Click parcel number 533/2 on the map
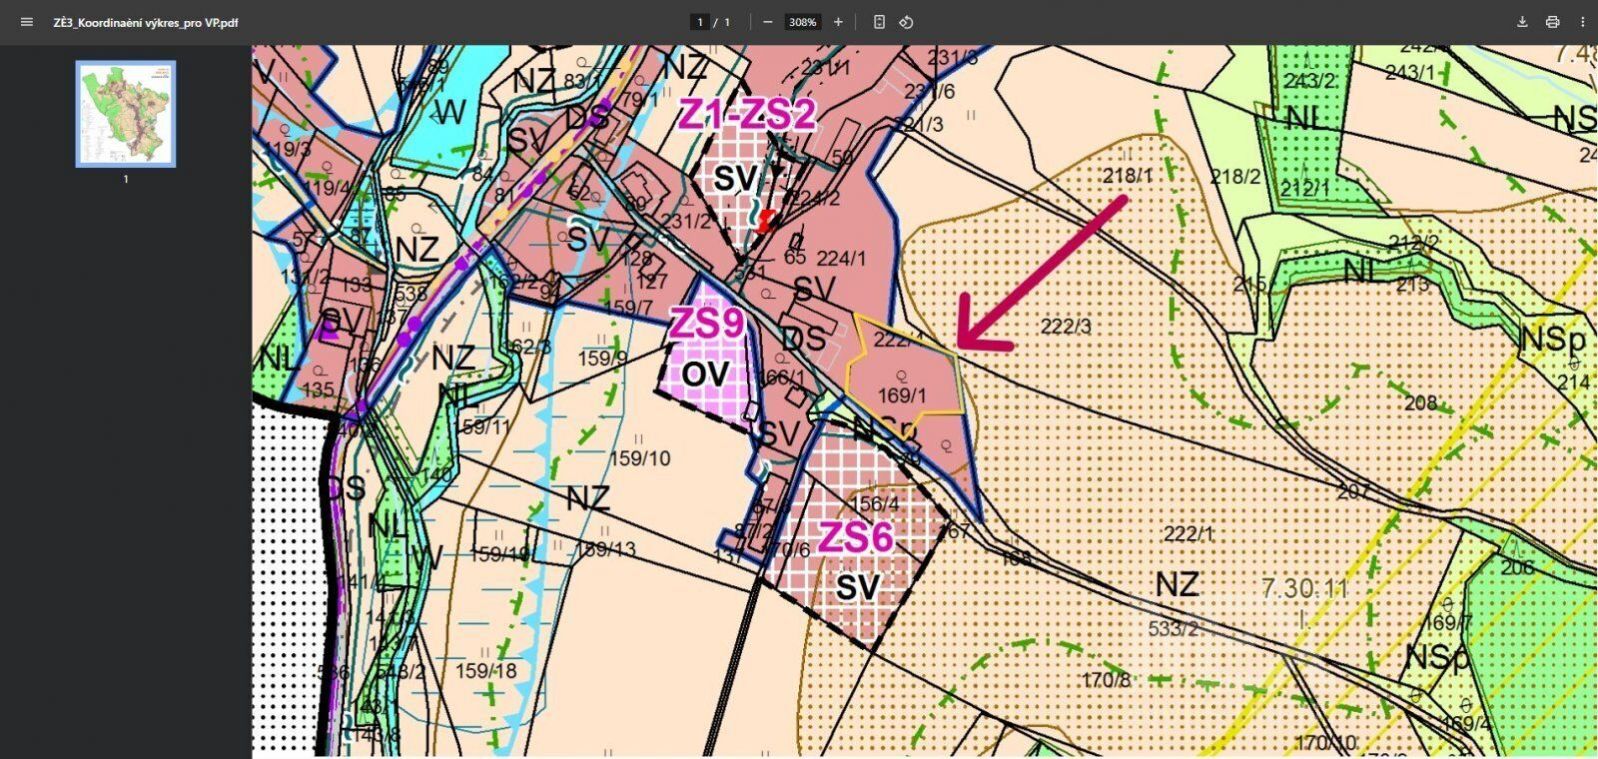Screen dimensions: 1598x759 pos(1174,629)
